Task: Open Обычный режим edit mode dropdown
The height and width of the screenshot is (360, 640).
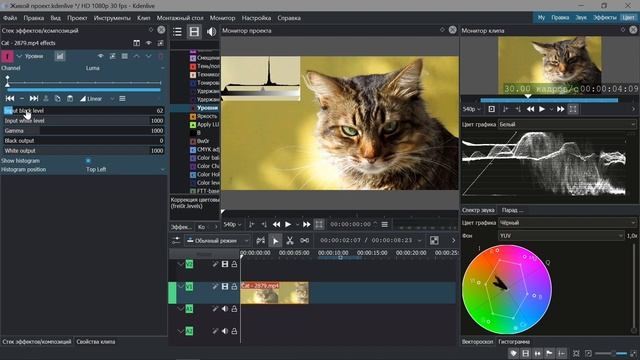Action: coord(218,241)
